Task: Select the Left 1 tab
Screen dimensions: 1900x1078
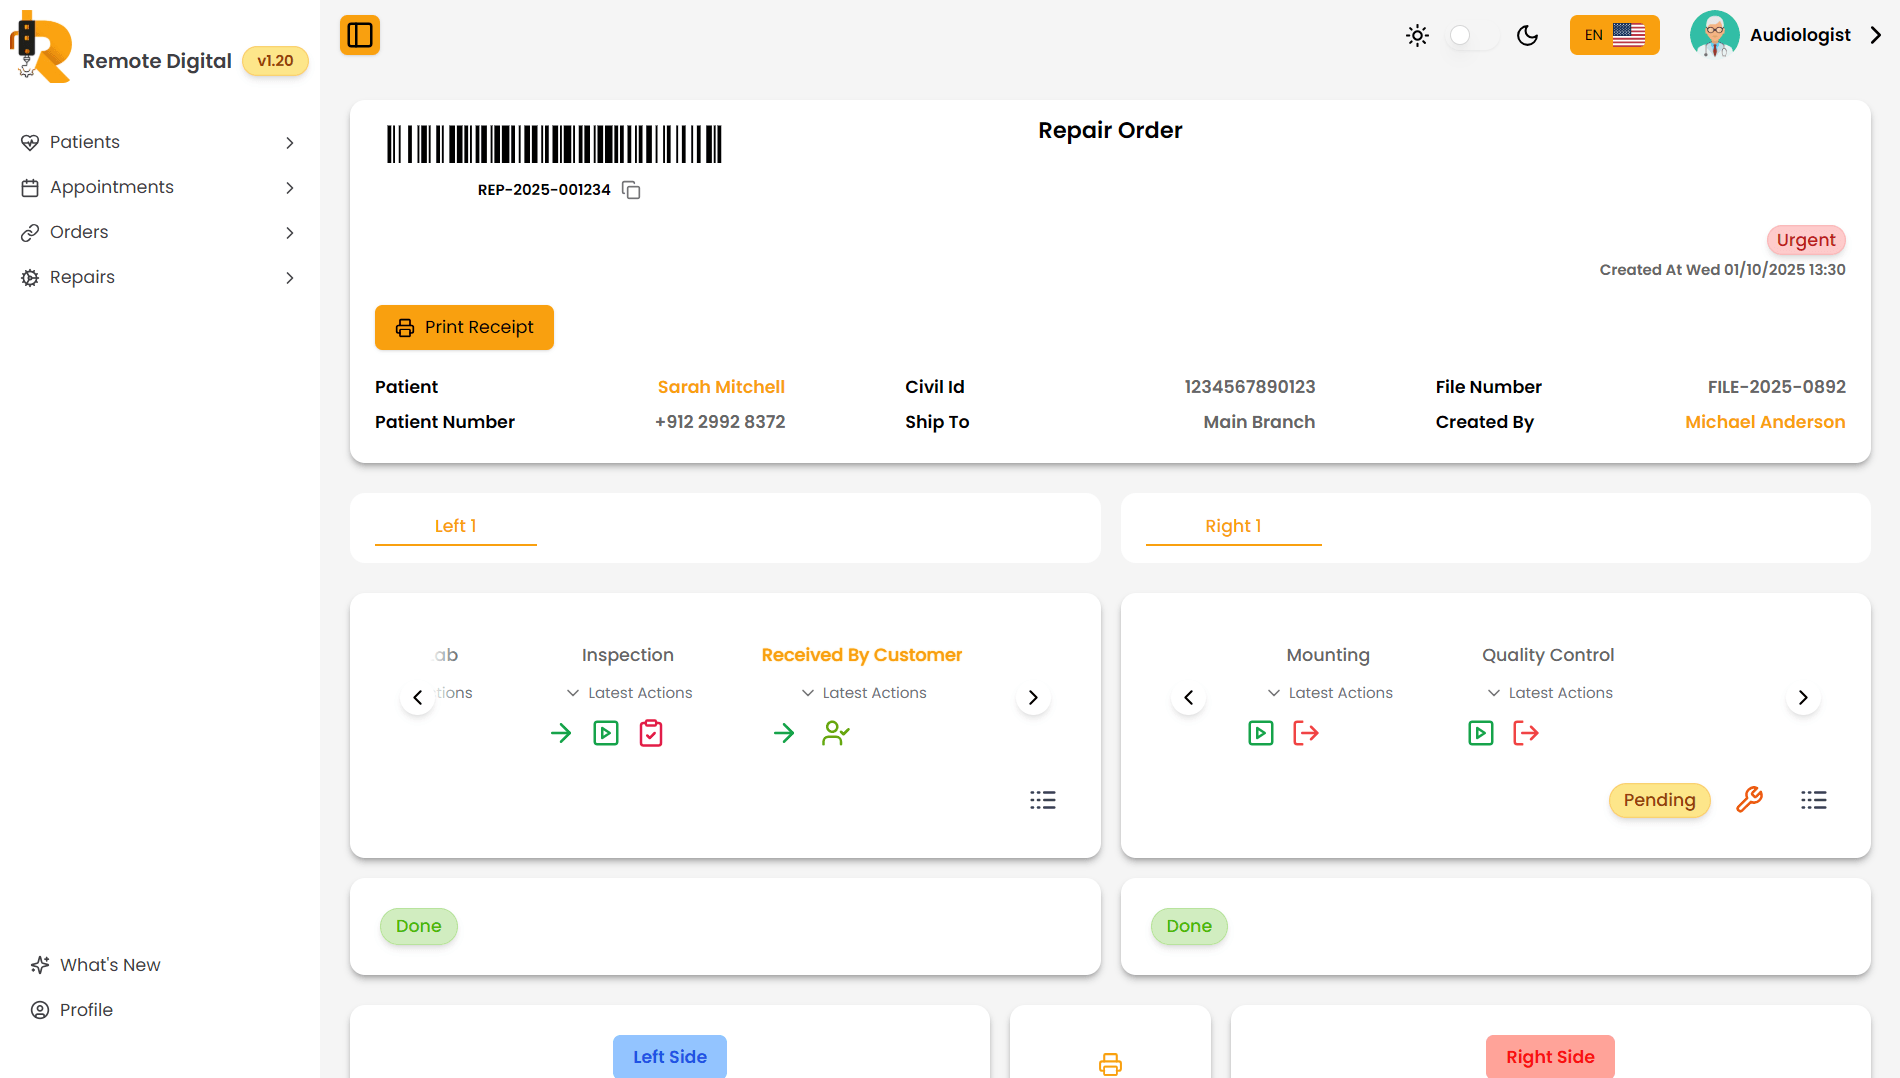Action: [x=455, y=526]
